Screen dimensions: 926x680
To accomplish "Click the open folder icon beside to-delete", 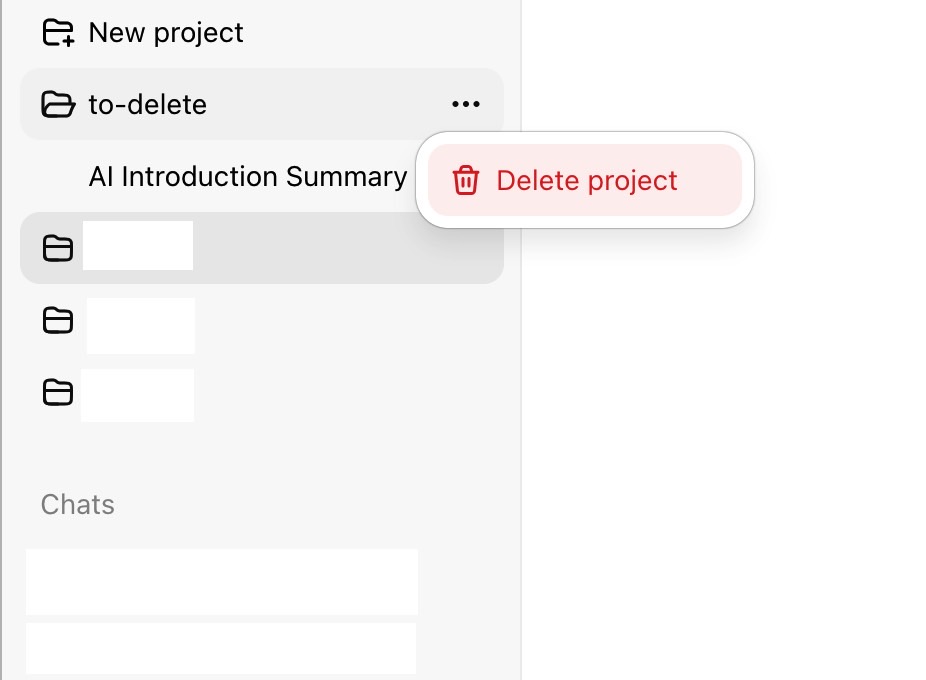I will click(x=58, y=105).
